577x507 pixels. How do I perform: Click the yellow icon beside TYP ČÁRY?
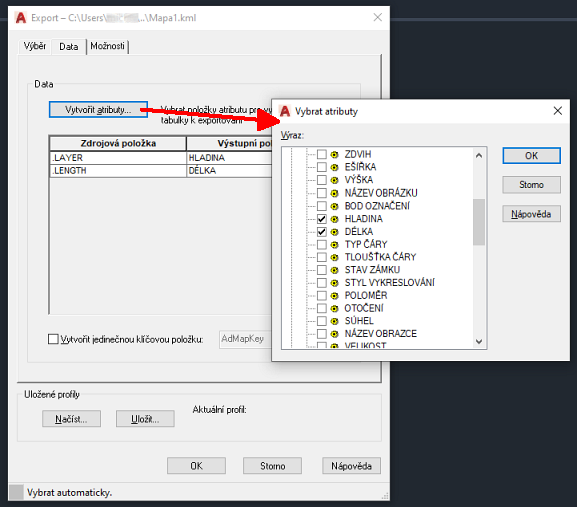pos(334,245)
